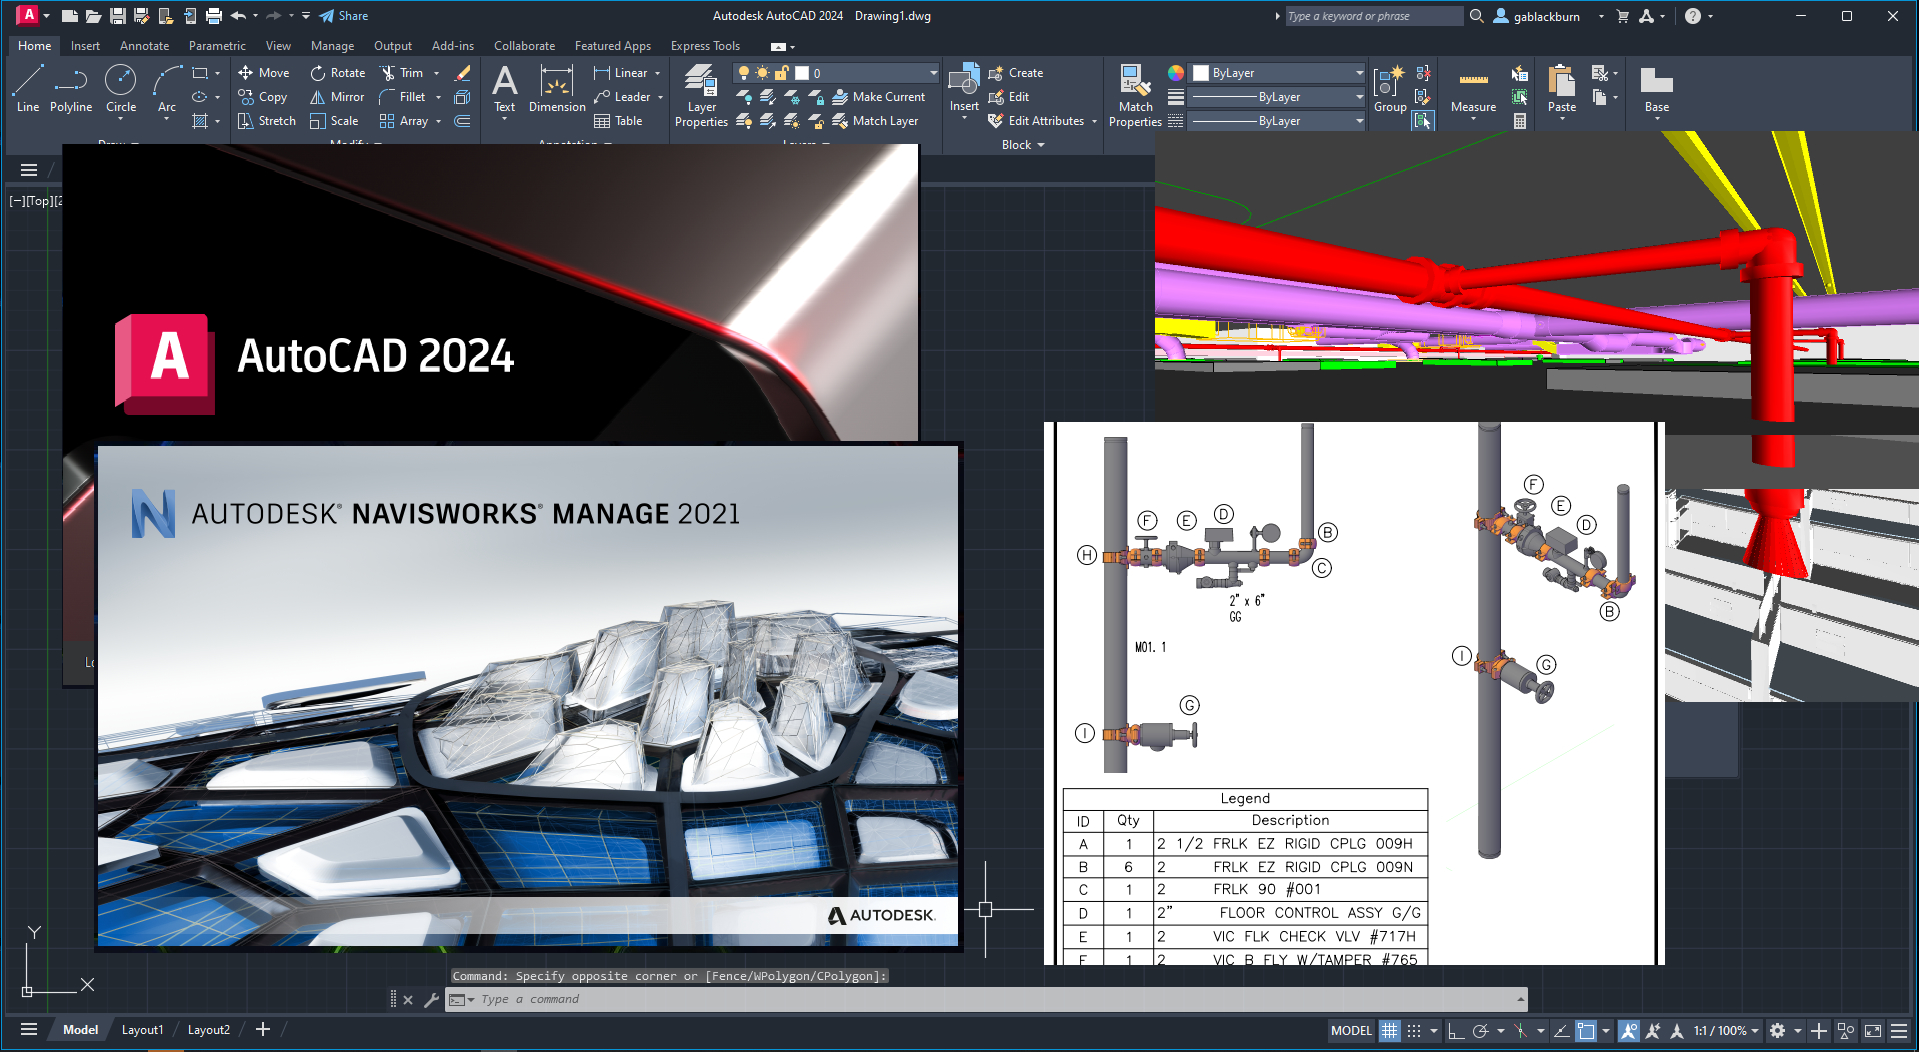Open the Layer Properties manager
This screenshot has width=1919, height=1052.
pyautogui.click(x=700, y=96)
